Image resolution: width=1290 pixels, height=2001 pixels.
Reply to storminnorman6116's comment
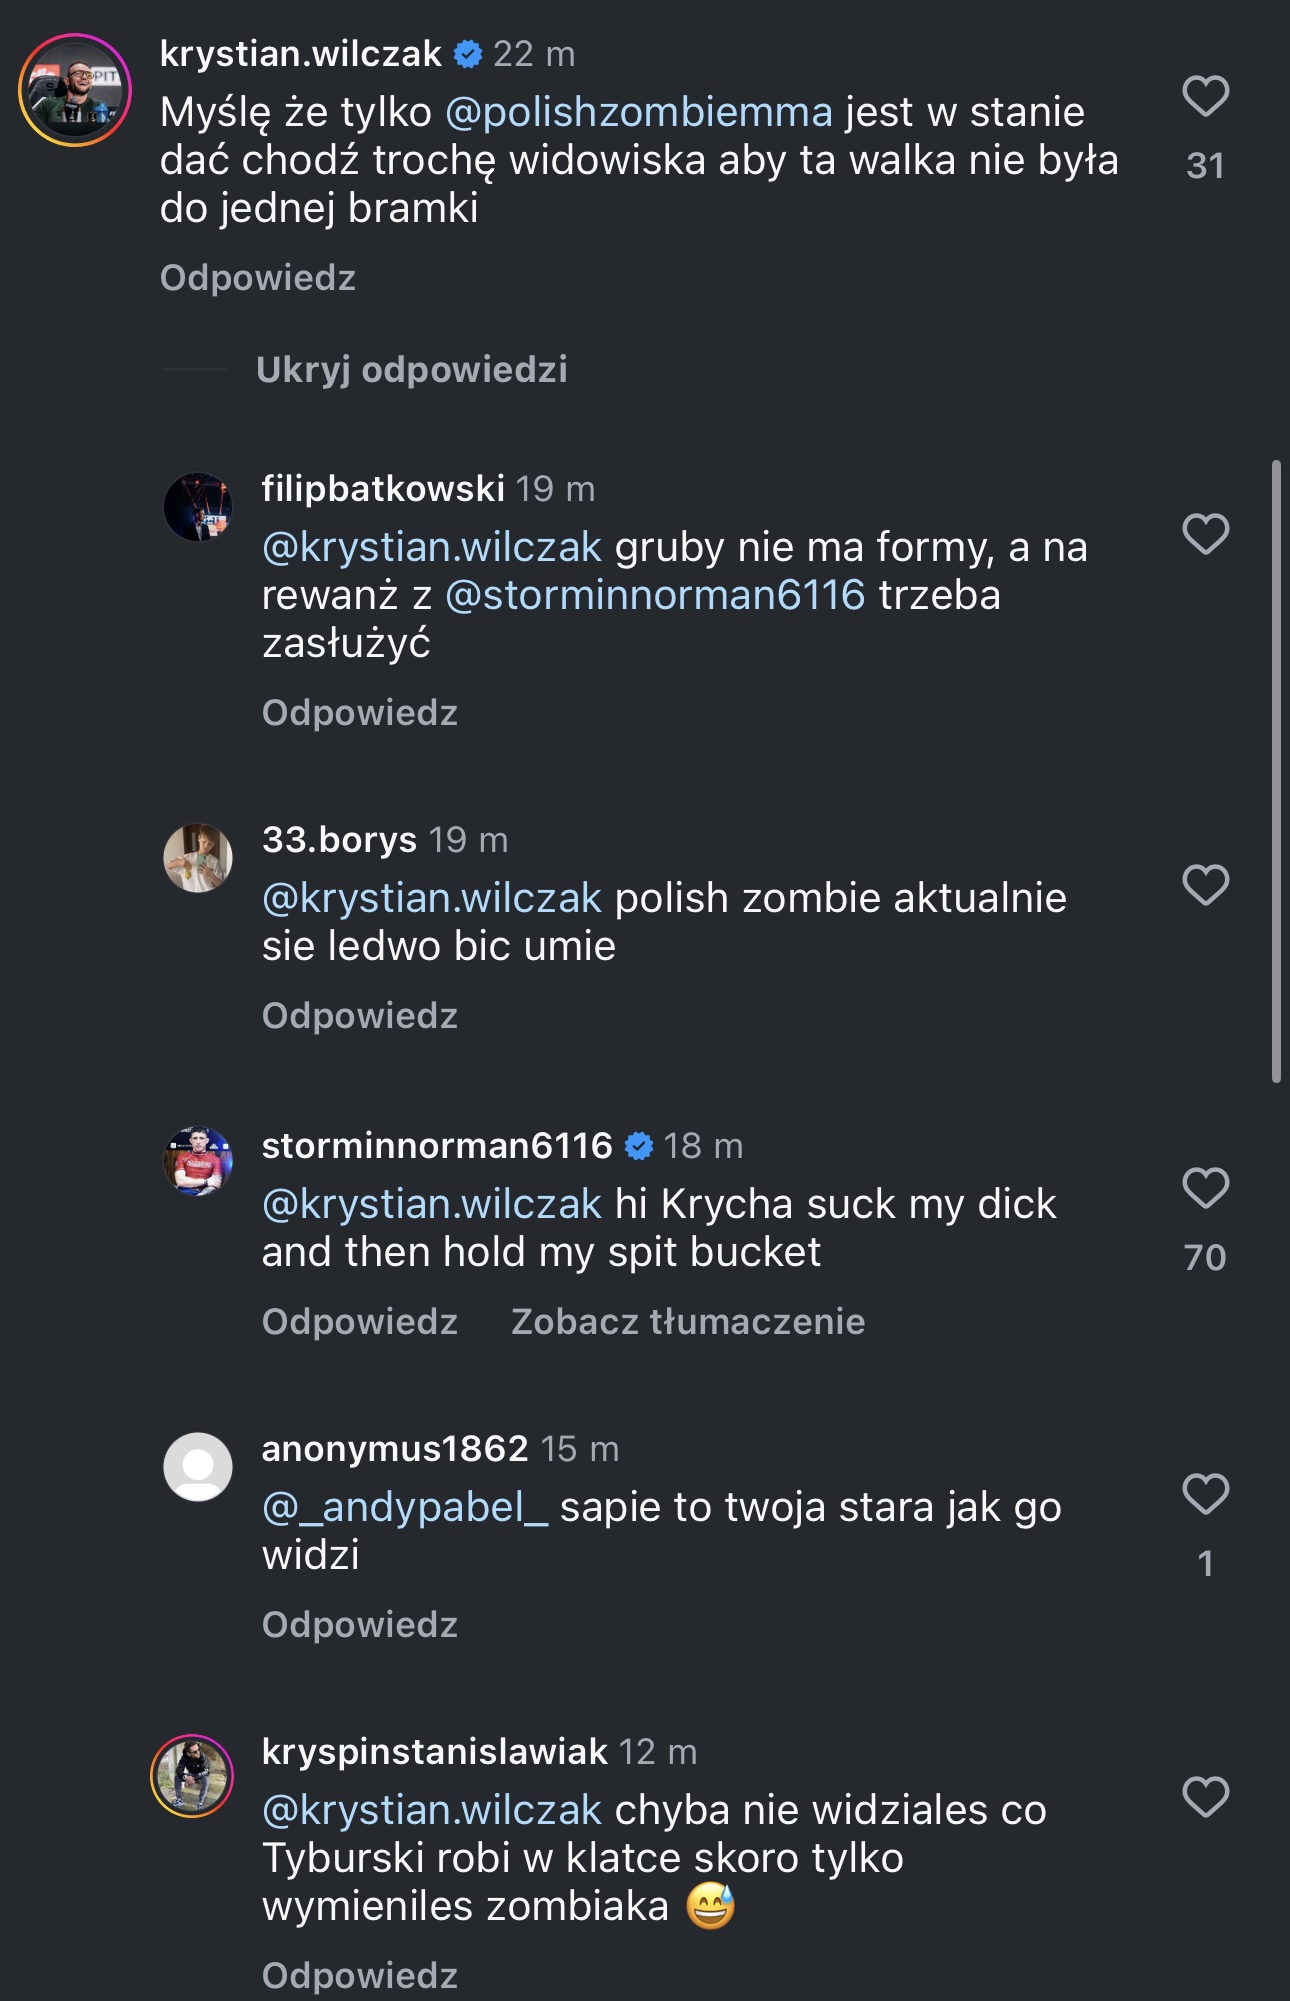[360, 1322]
